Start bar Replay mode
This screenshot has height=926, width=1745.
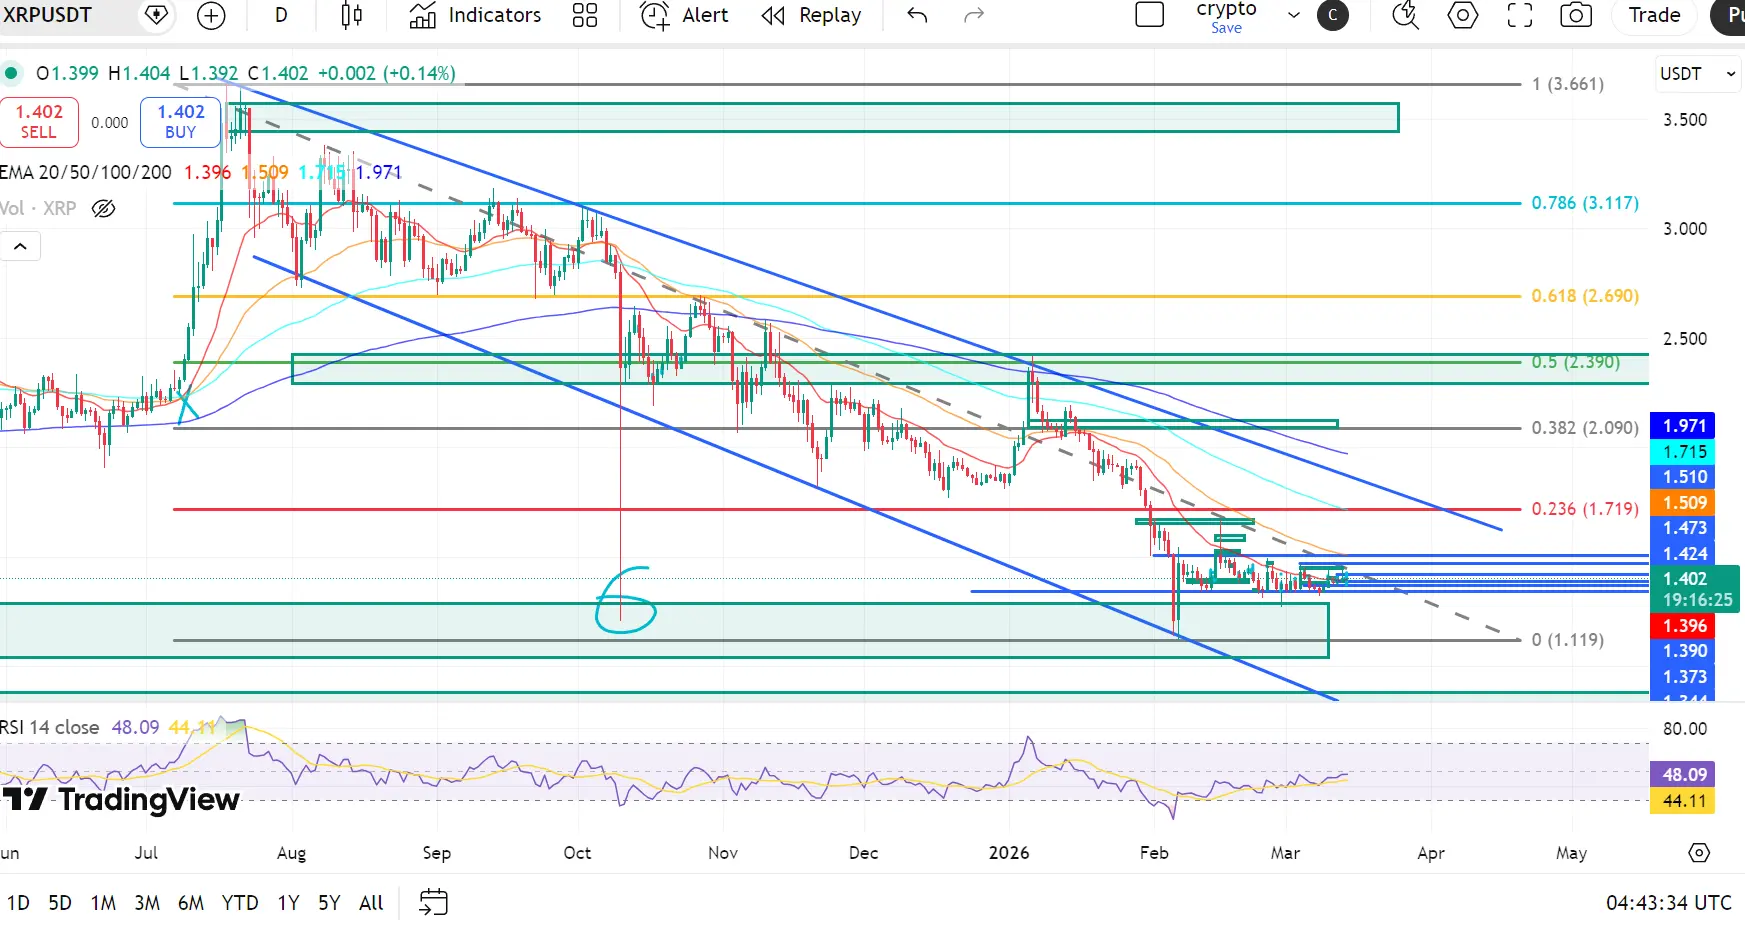tap(811, 15)
